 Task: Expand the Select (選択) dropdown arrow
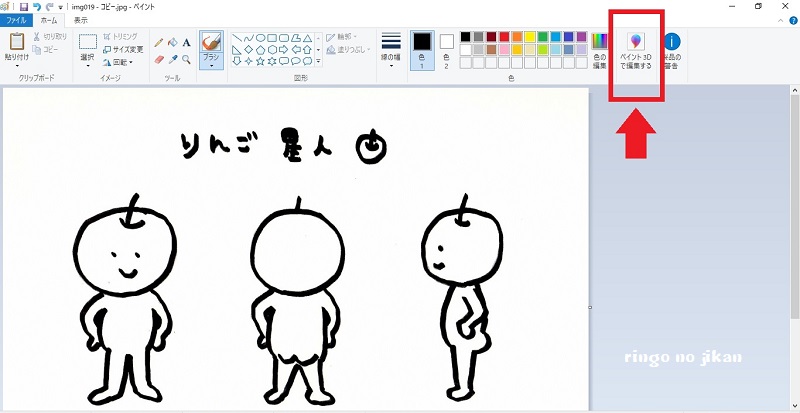tap(88, 65)
